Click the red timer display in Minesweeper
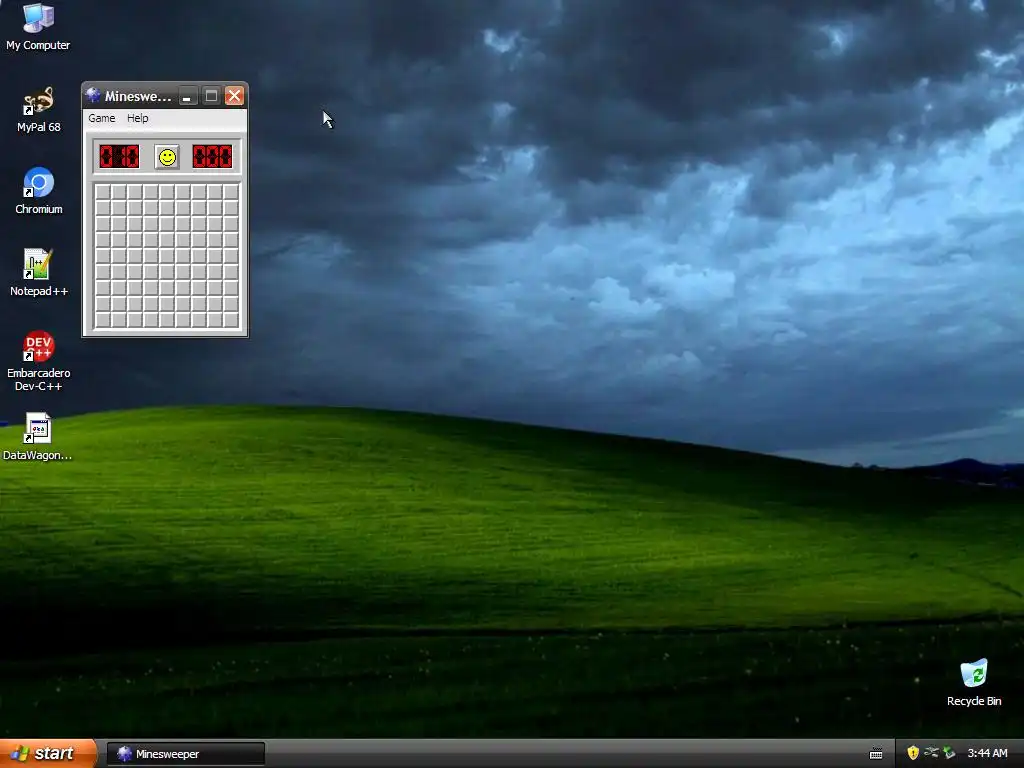The height and width of the screenshot is (768, 1024). 212,157
